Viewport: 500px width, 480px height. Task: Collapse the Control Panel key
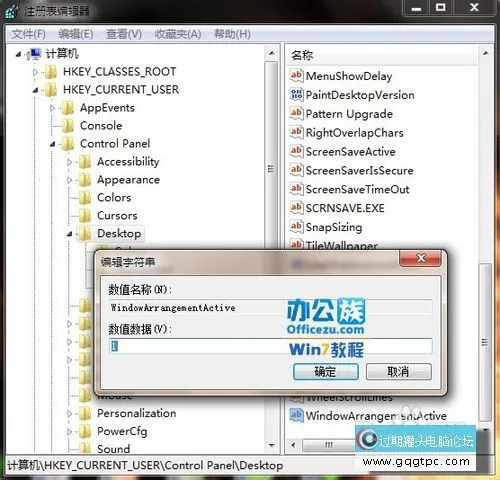[52, 144]
